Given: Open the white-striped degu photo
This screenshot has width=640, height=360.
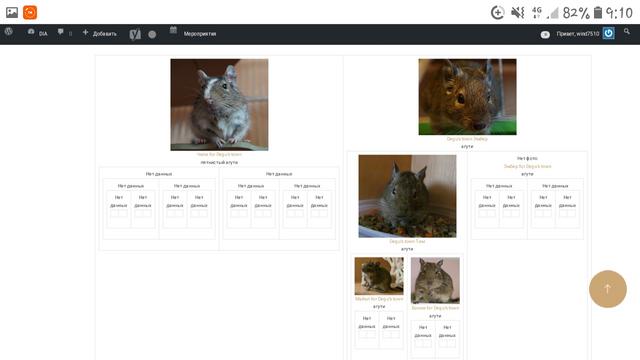Looking at the screenshot, I should (x=219, y=105).
